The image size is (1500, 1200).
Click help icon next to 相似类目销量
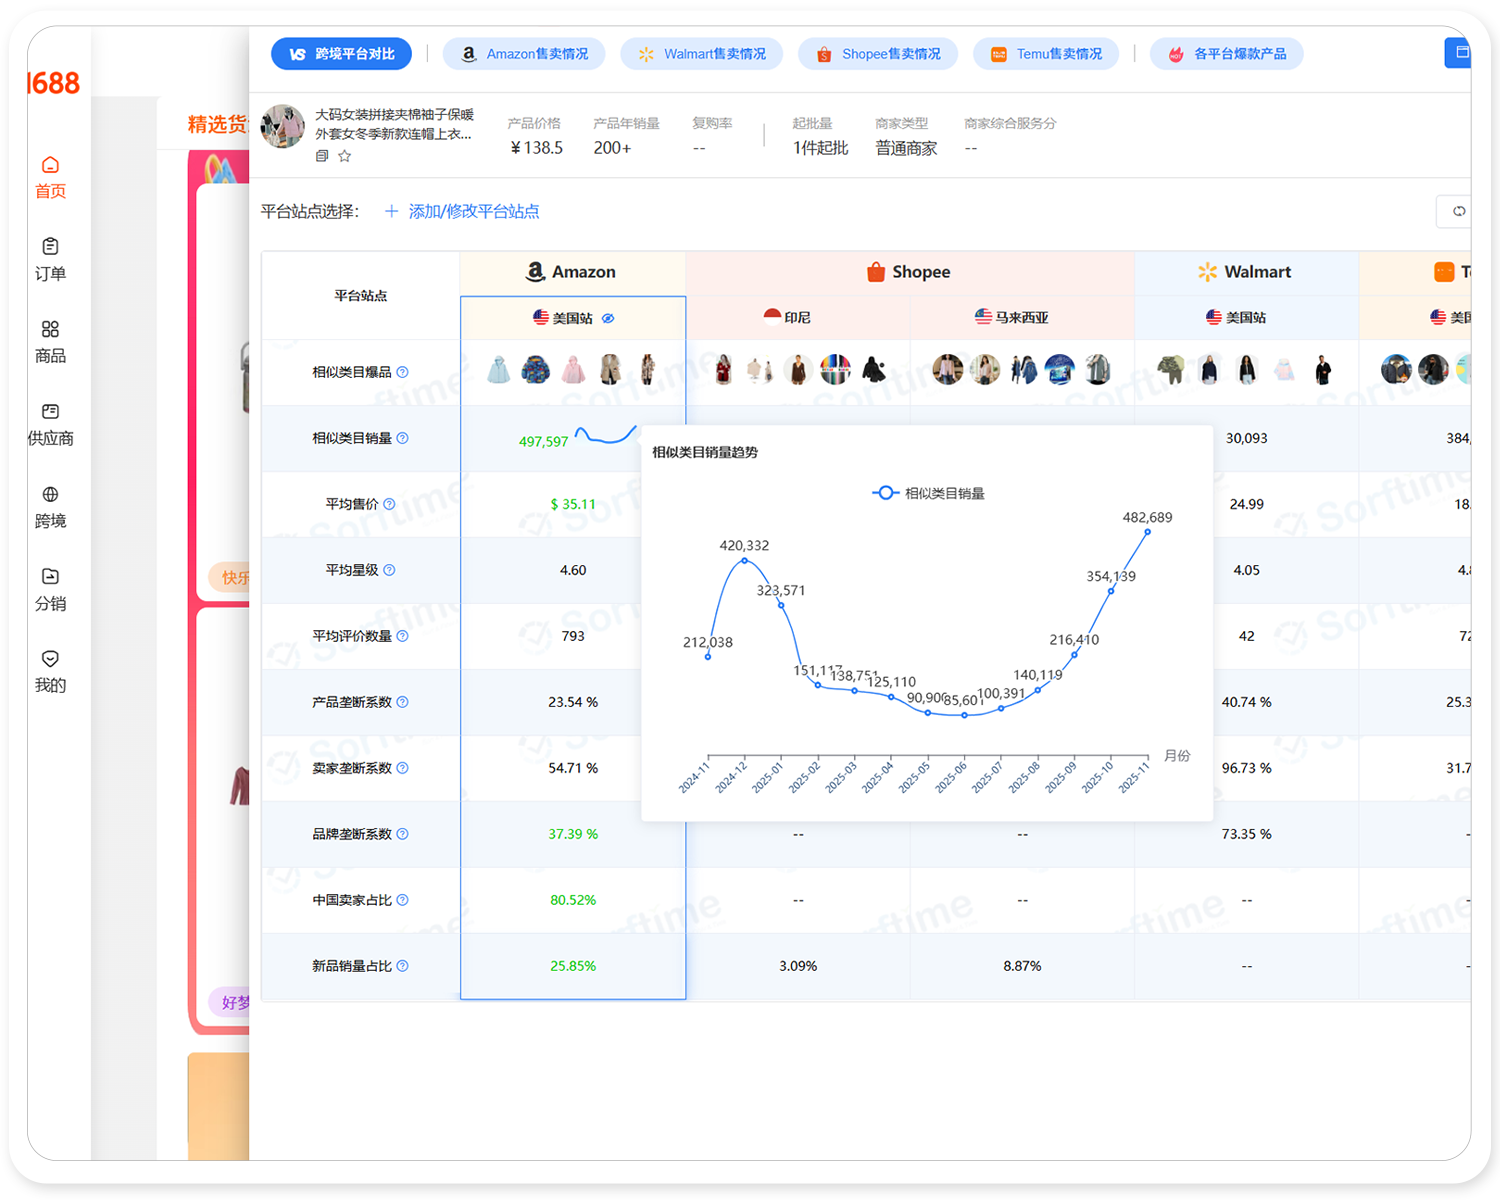coord(403,438)
